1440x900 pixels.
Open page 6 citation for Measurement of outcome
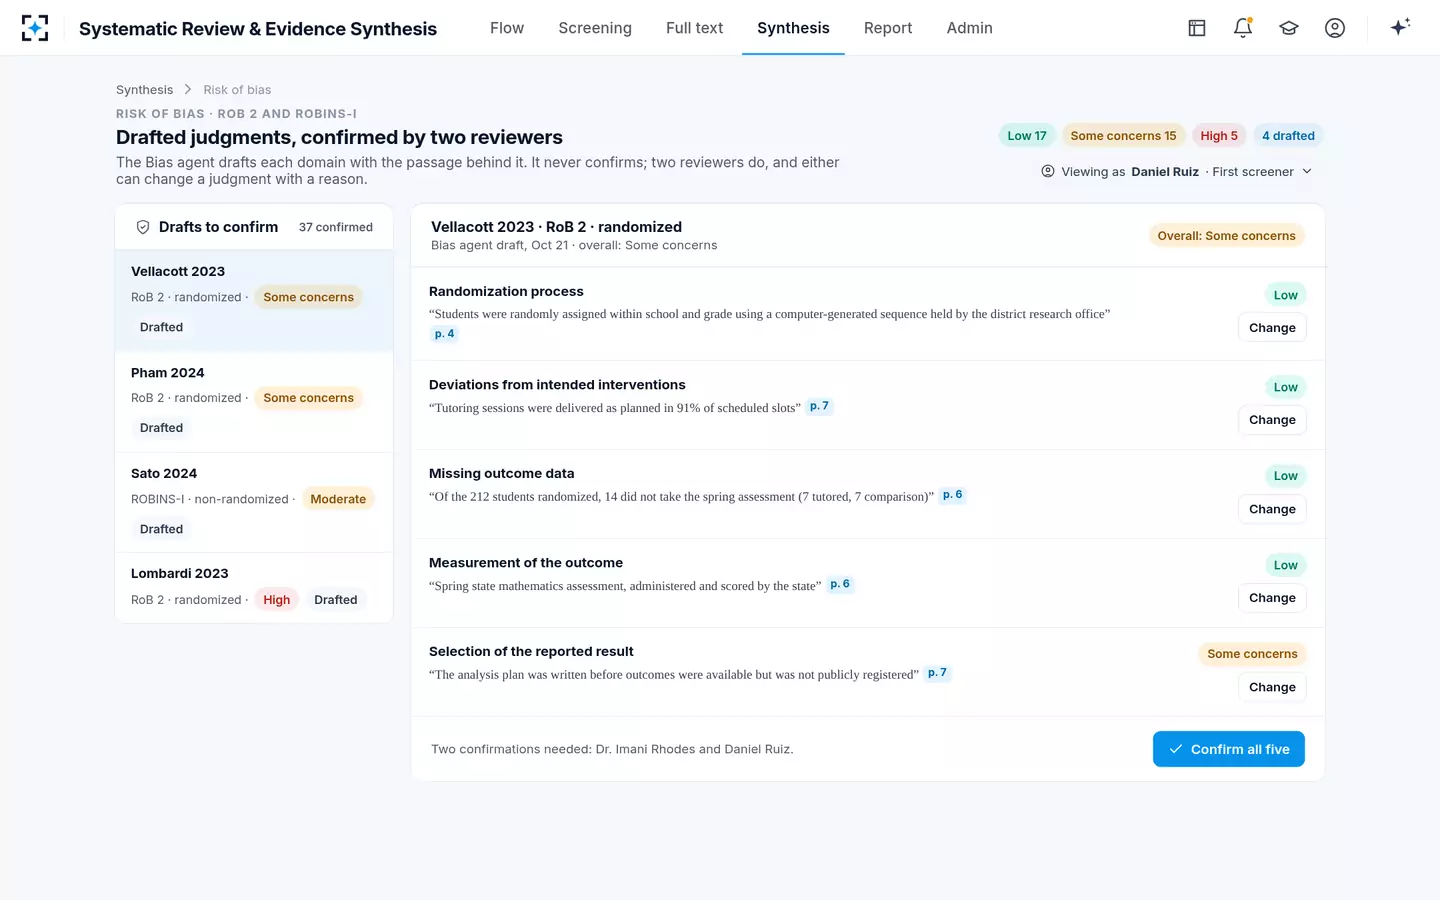[x=840, y=584]
